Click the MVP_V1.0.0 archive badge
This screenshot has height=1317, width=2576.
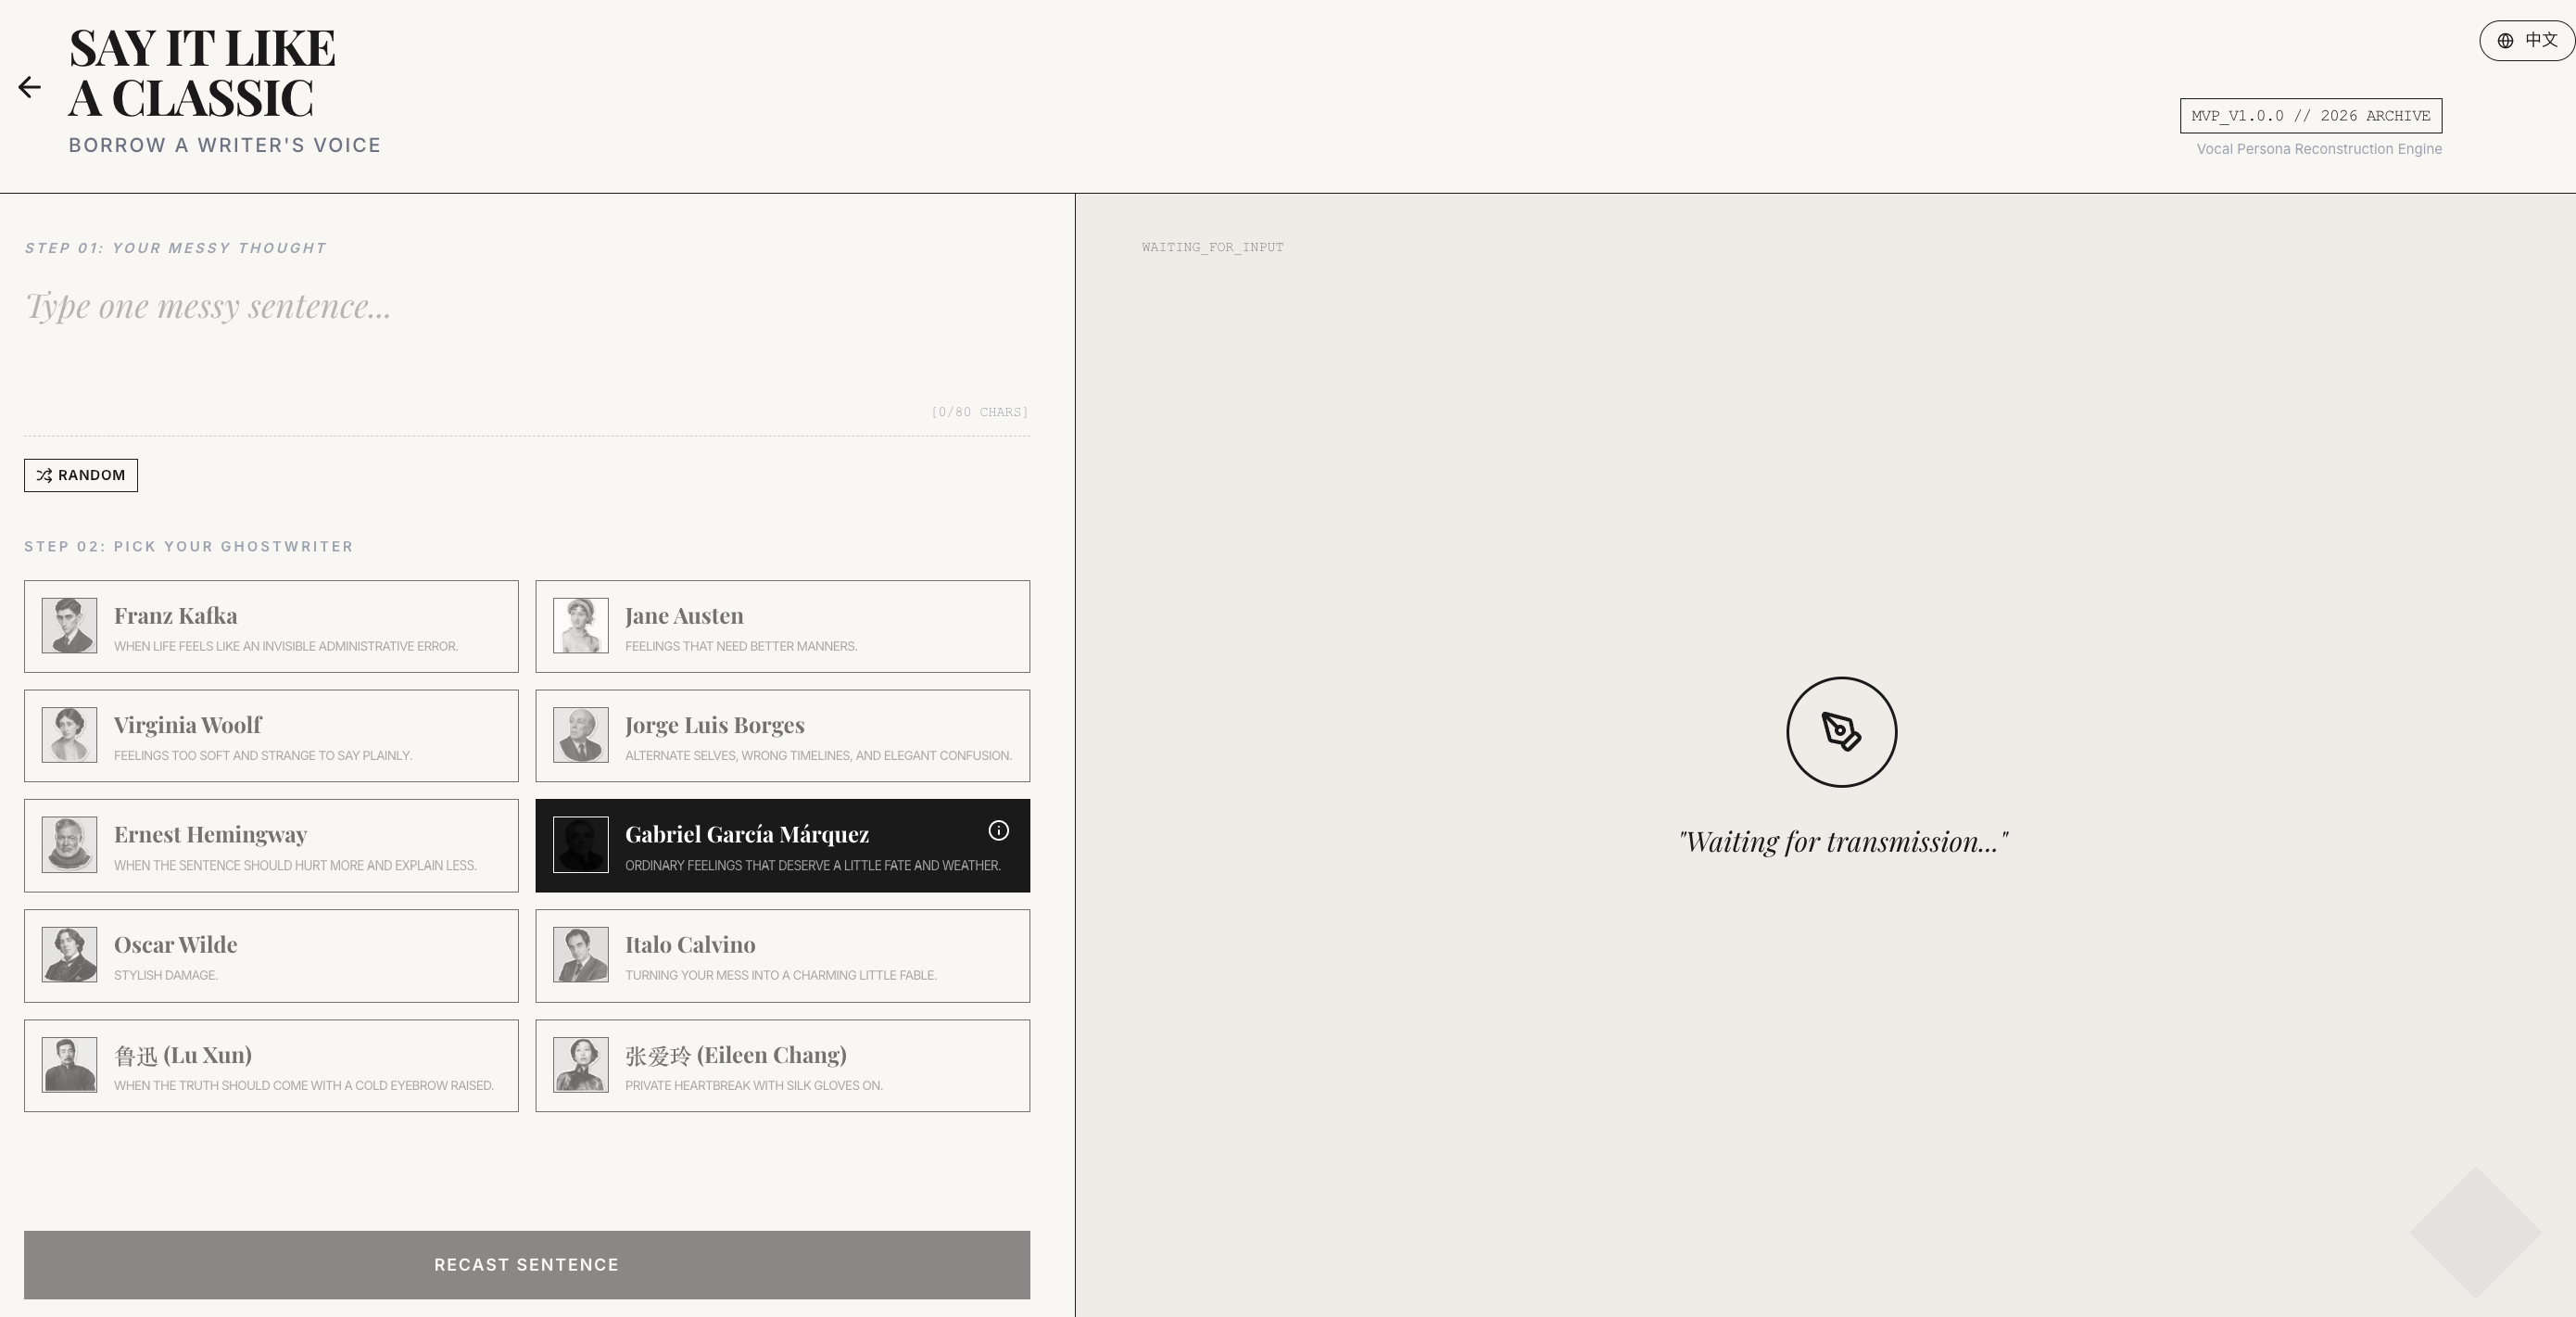(x=2310, y=116)
